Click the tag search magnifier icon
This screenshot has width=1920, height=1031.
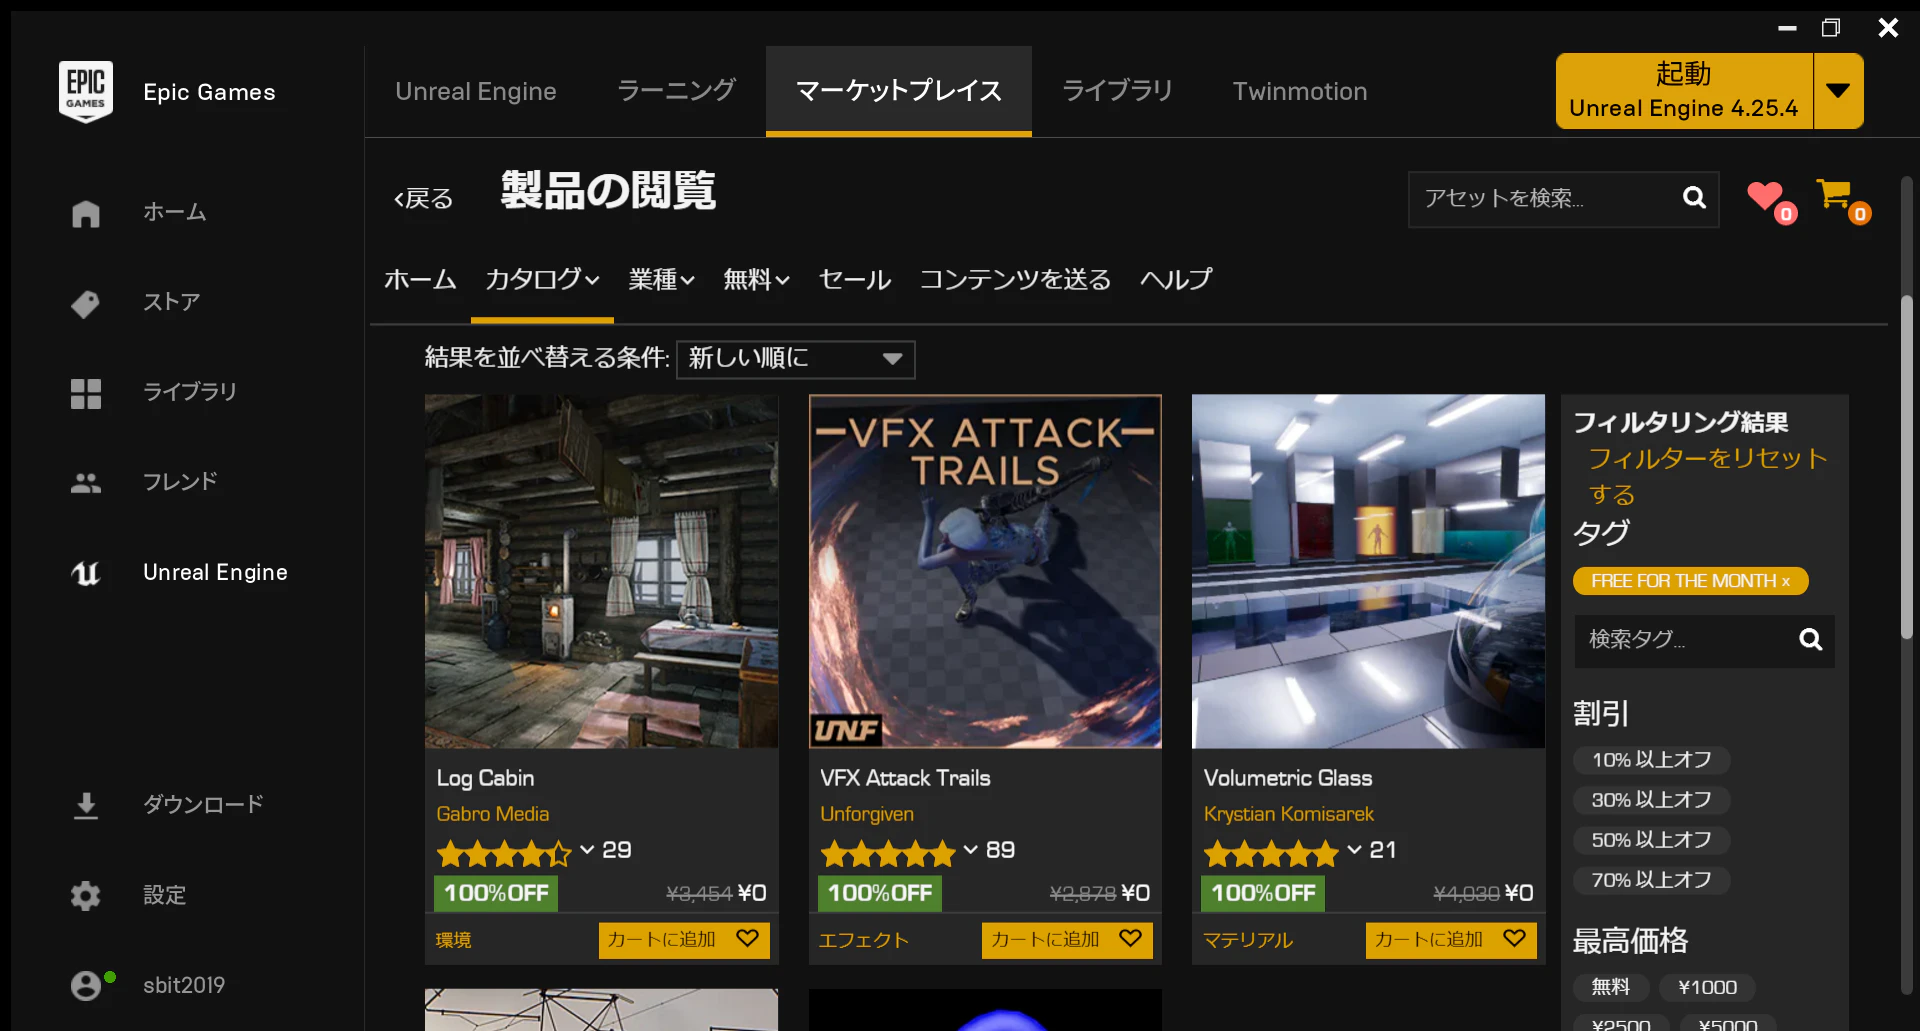click(1810, 640)
